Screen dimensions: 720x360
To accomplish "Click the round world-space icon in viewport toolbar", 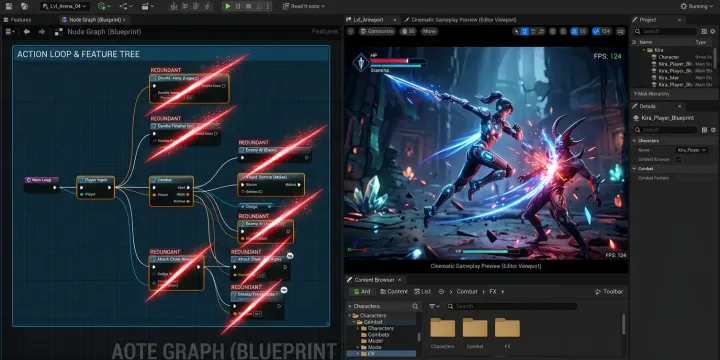I will coord(552,31).
